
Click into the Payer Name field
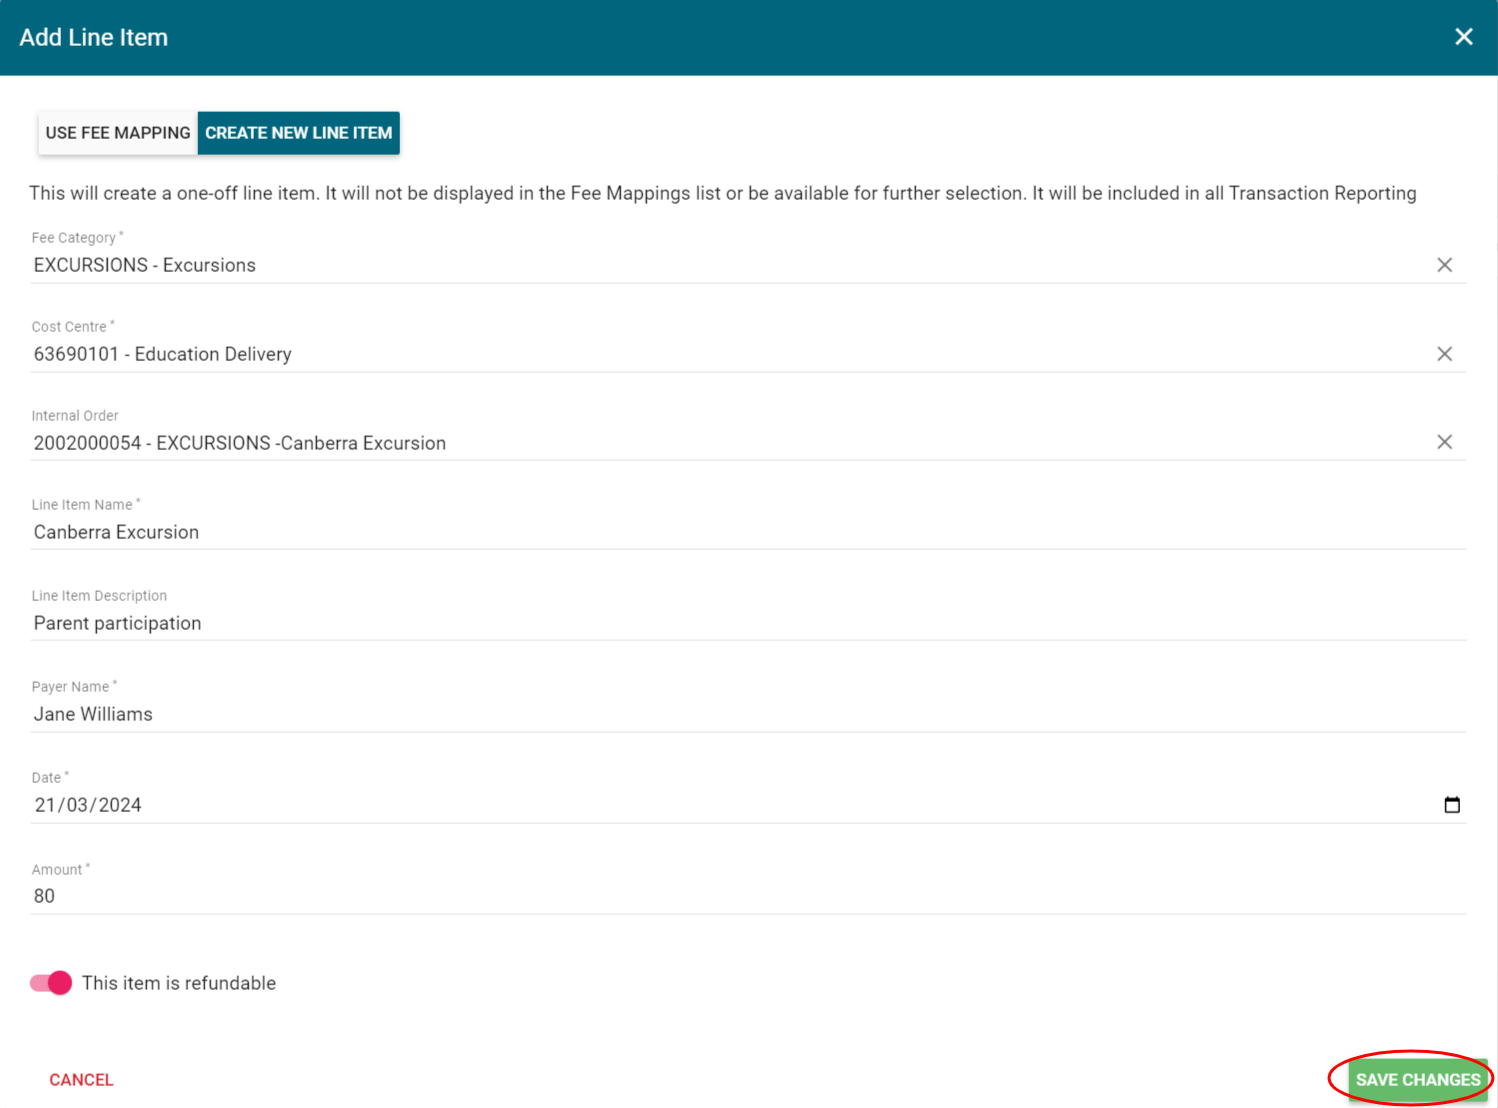[700, 714]
